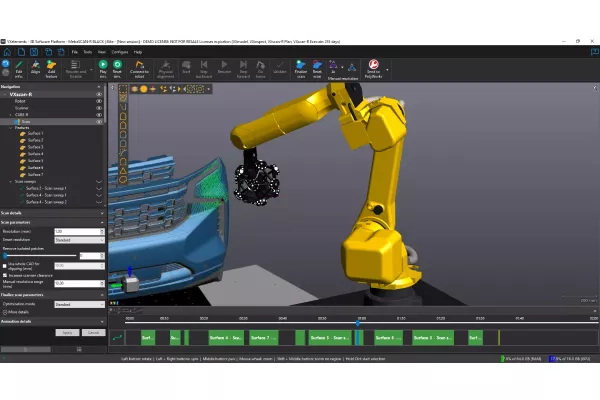Open the Smart resolution dropdown
Screen dimensions: 600x400
[x=79, y=240]
